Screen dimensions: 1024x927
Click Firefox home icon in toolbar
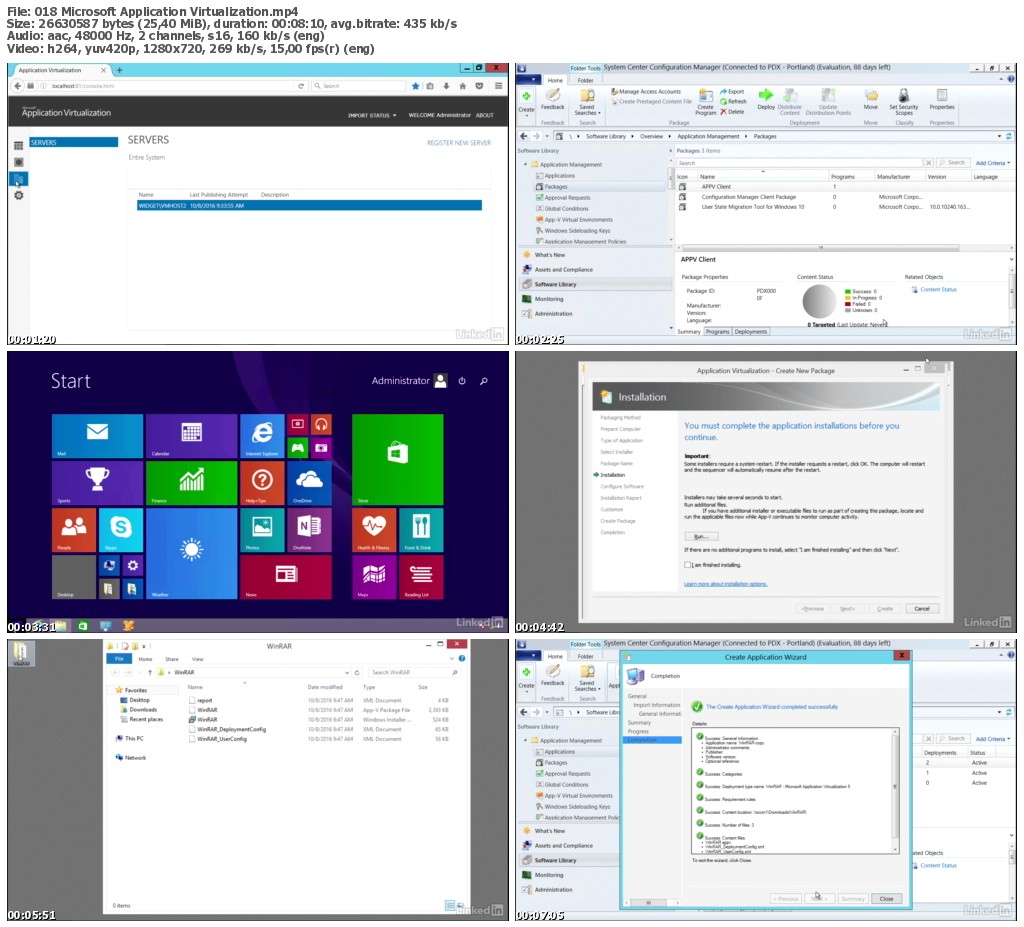462,86
